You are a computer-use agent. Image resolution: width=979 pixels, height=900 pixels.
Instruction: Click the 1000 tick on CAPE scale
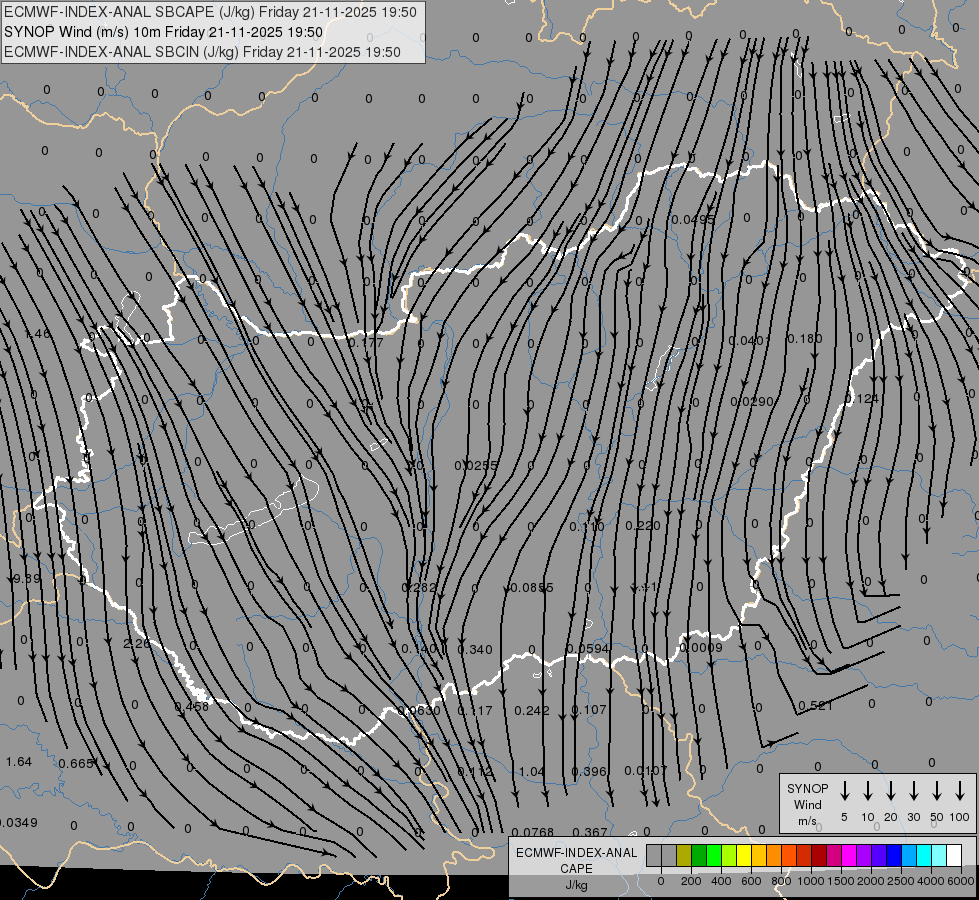click(x=810, y=881)
